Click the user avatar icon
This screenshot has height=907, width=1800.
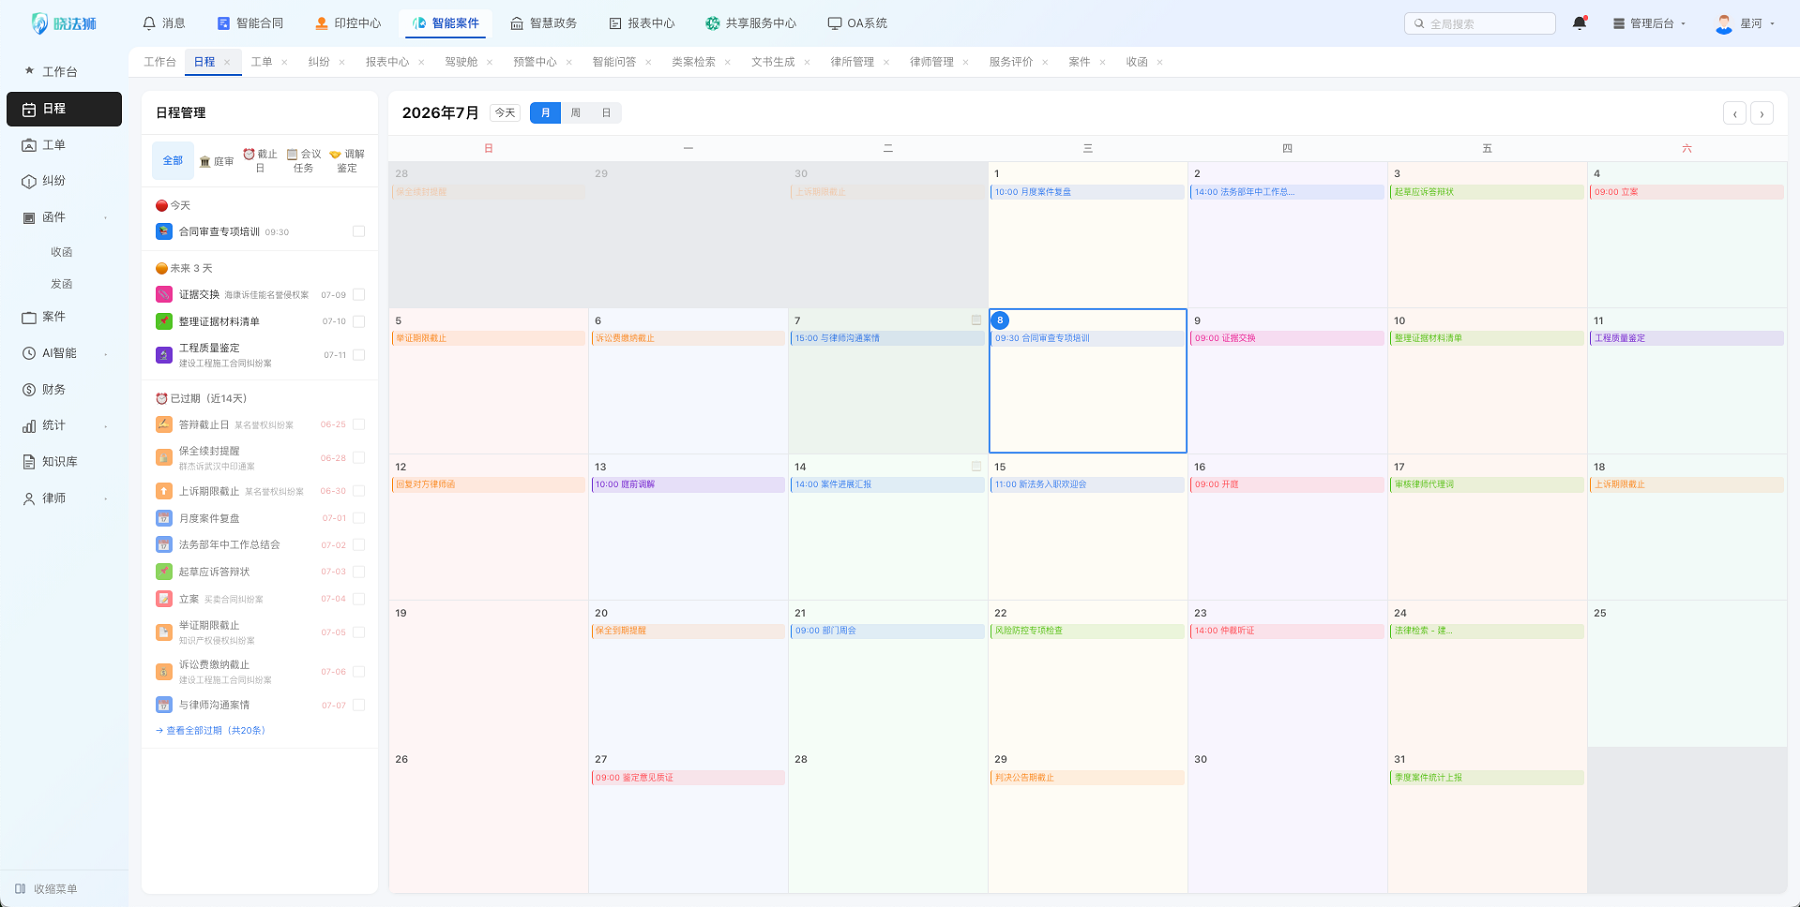click(1724, 23)
